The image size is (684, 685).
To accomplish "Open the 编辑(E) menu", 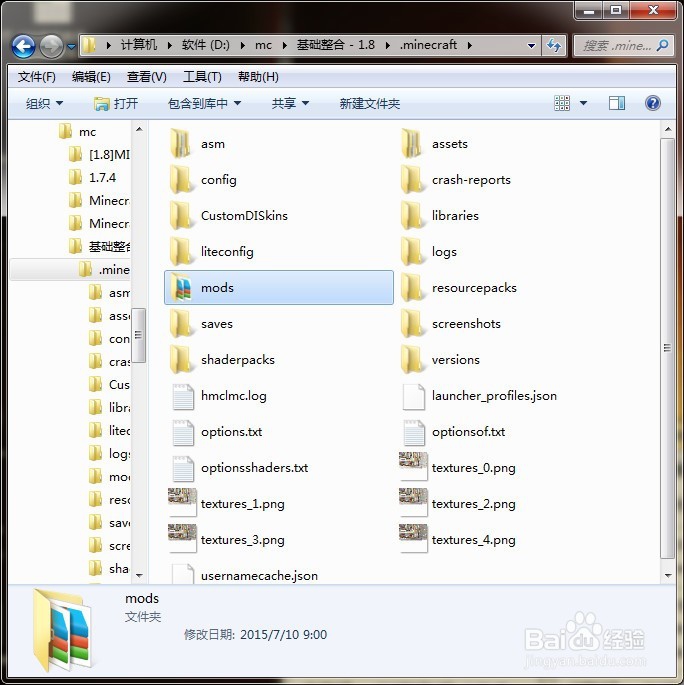I will point(91,77).
